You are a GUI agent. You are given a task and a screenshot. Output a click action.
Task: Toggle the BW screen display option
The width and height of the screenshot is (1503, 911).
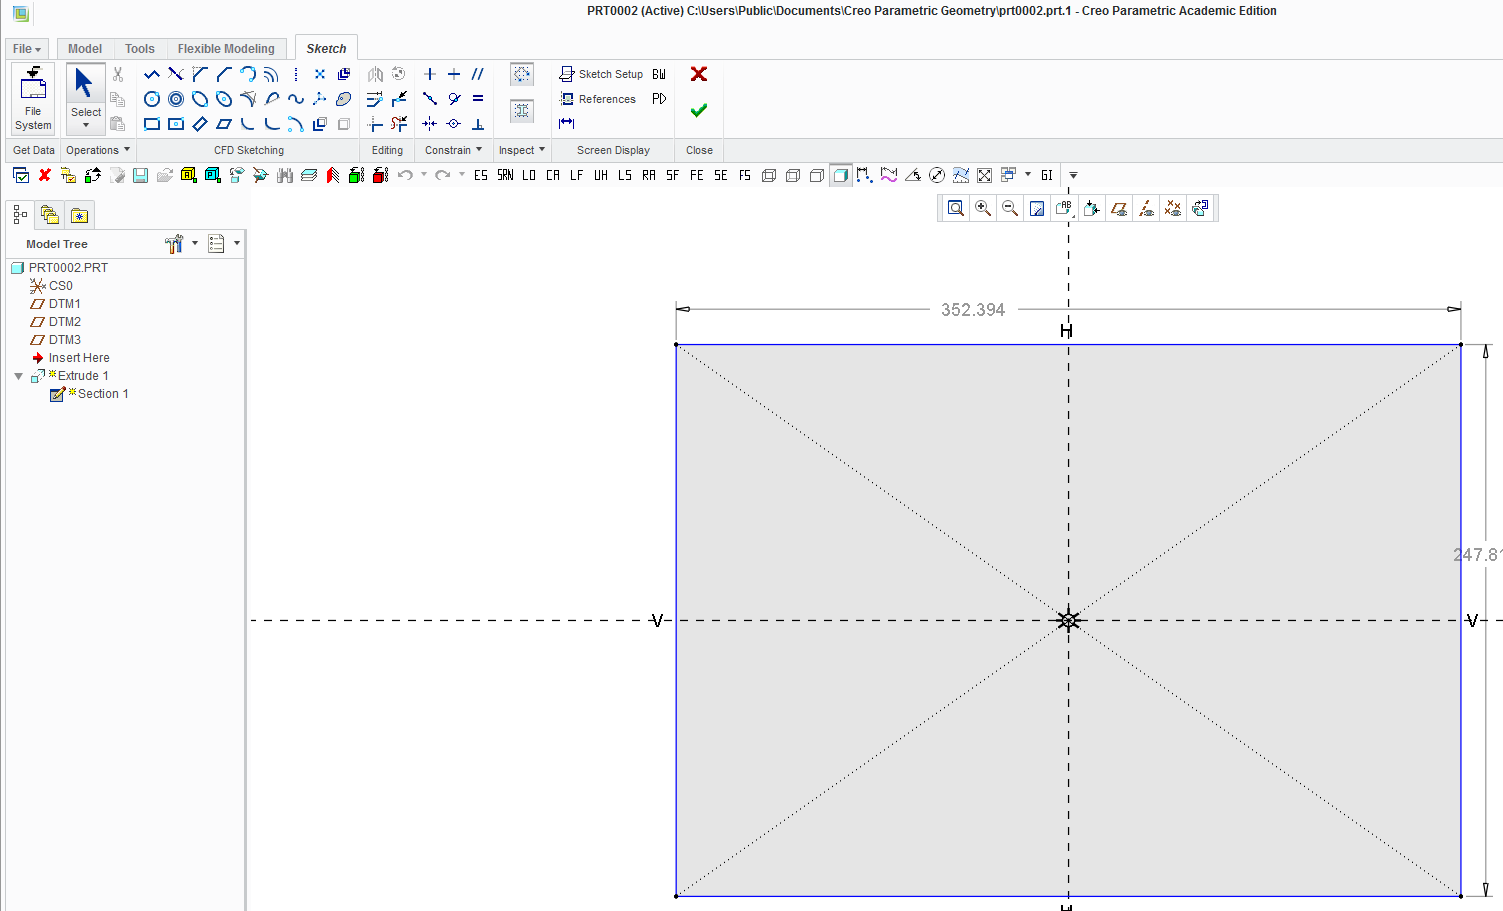(659, 74)
